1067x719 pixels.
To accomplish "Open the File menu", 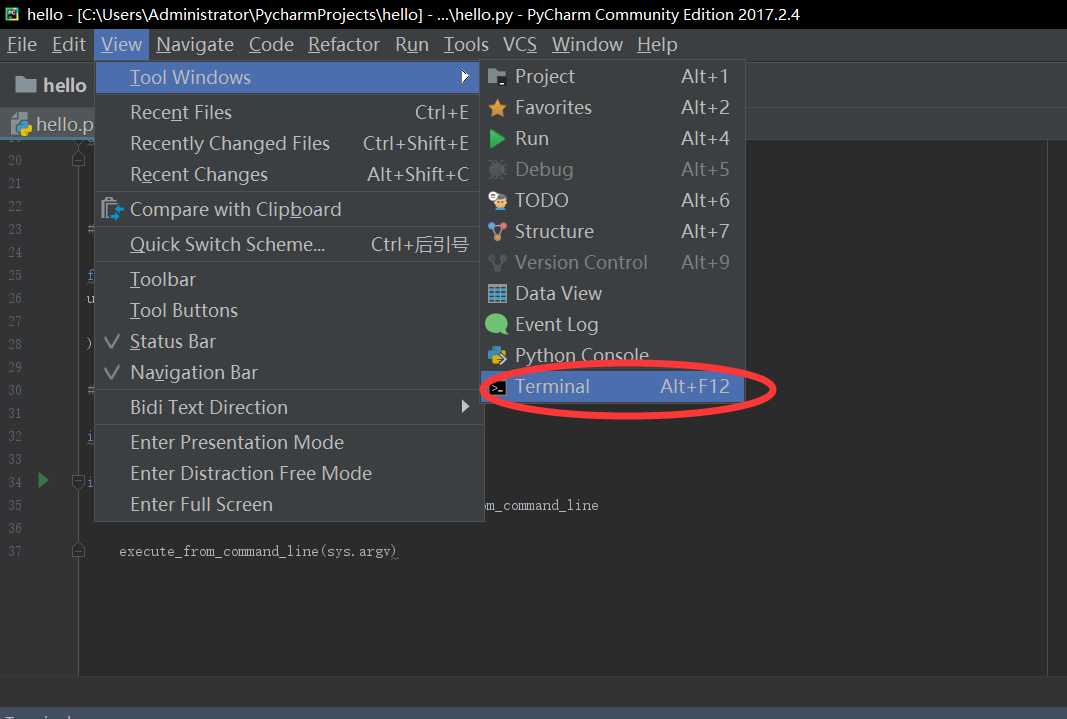I will [x=22, y=45].
